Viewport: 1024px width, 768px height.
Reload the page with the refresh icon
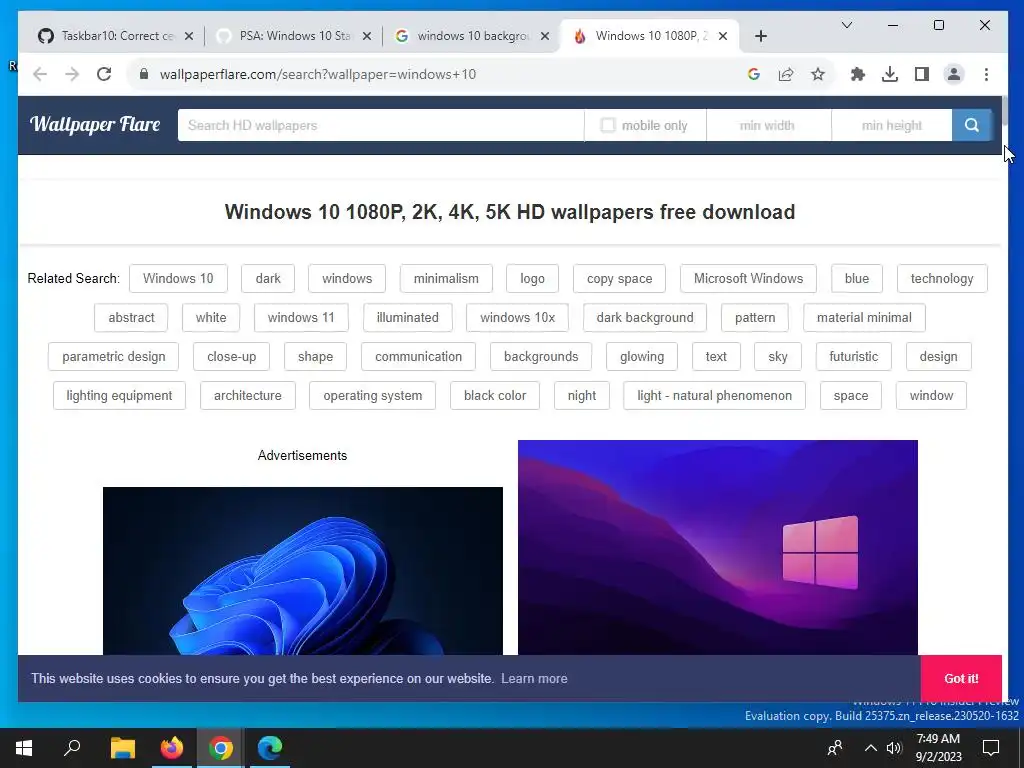(104, 74)
